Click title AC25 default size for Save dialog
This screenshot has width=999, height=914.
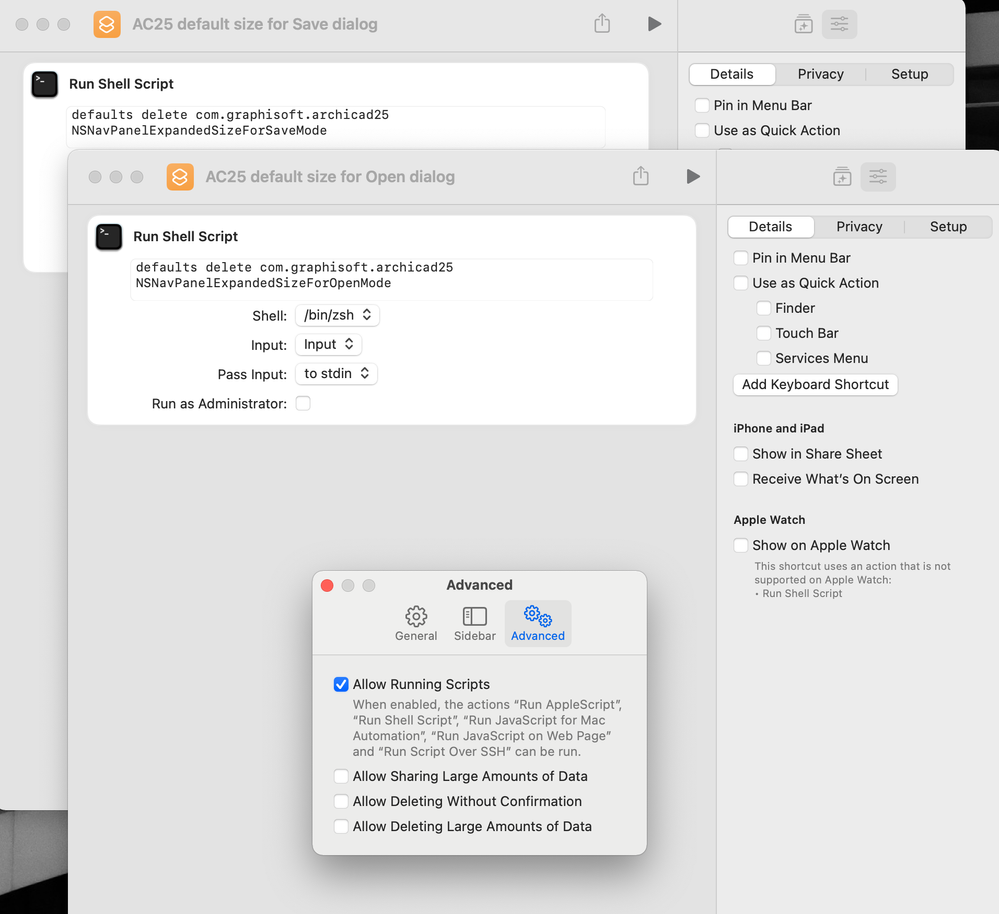pos(255,24)
